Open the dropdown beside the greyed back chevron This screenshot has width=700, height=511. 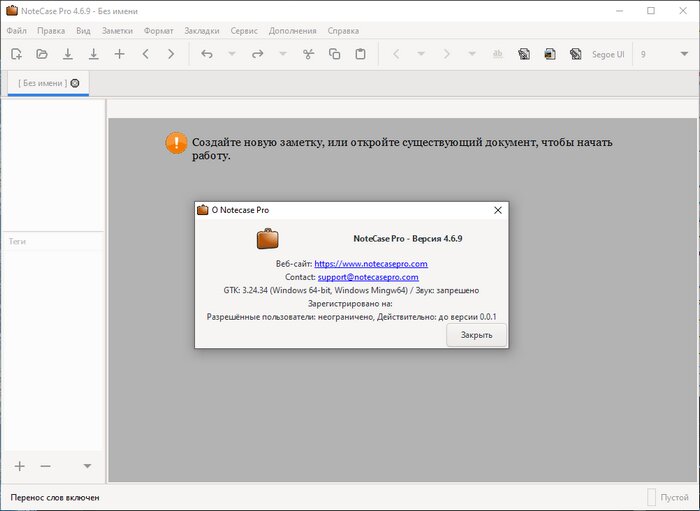(x=421, y=54)
